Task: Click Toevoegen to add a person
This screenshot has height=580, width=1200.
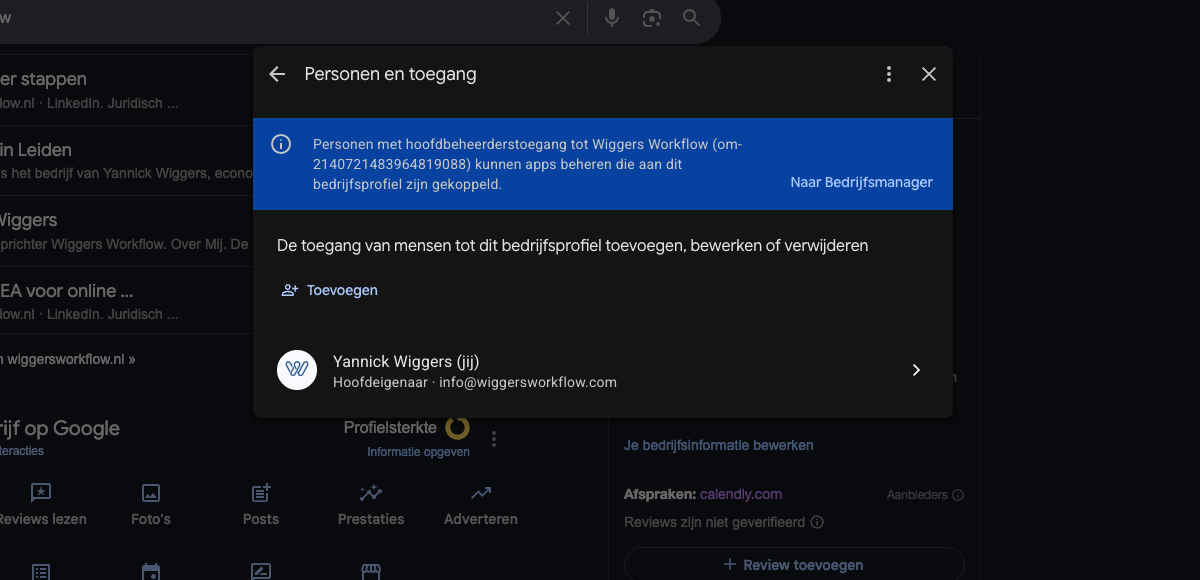Action: pyautogui.click(x=330, y=290)
